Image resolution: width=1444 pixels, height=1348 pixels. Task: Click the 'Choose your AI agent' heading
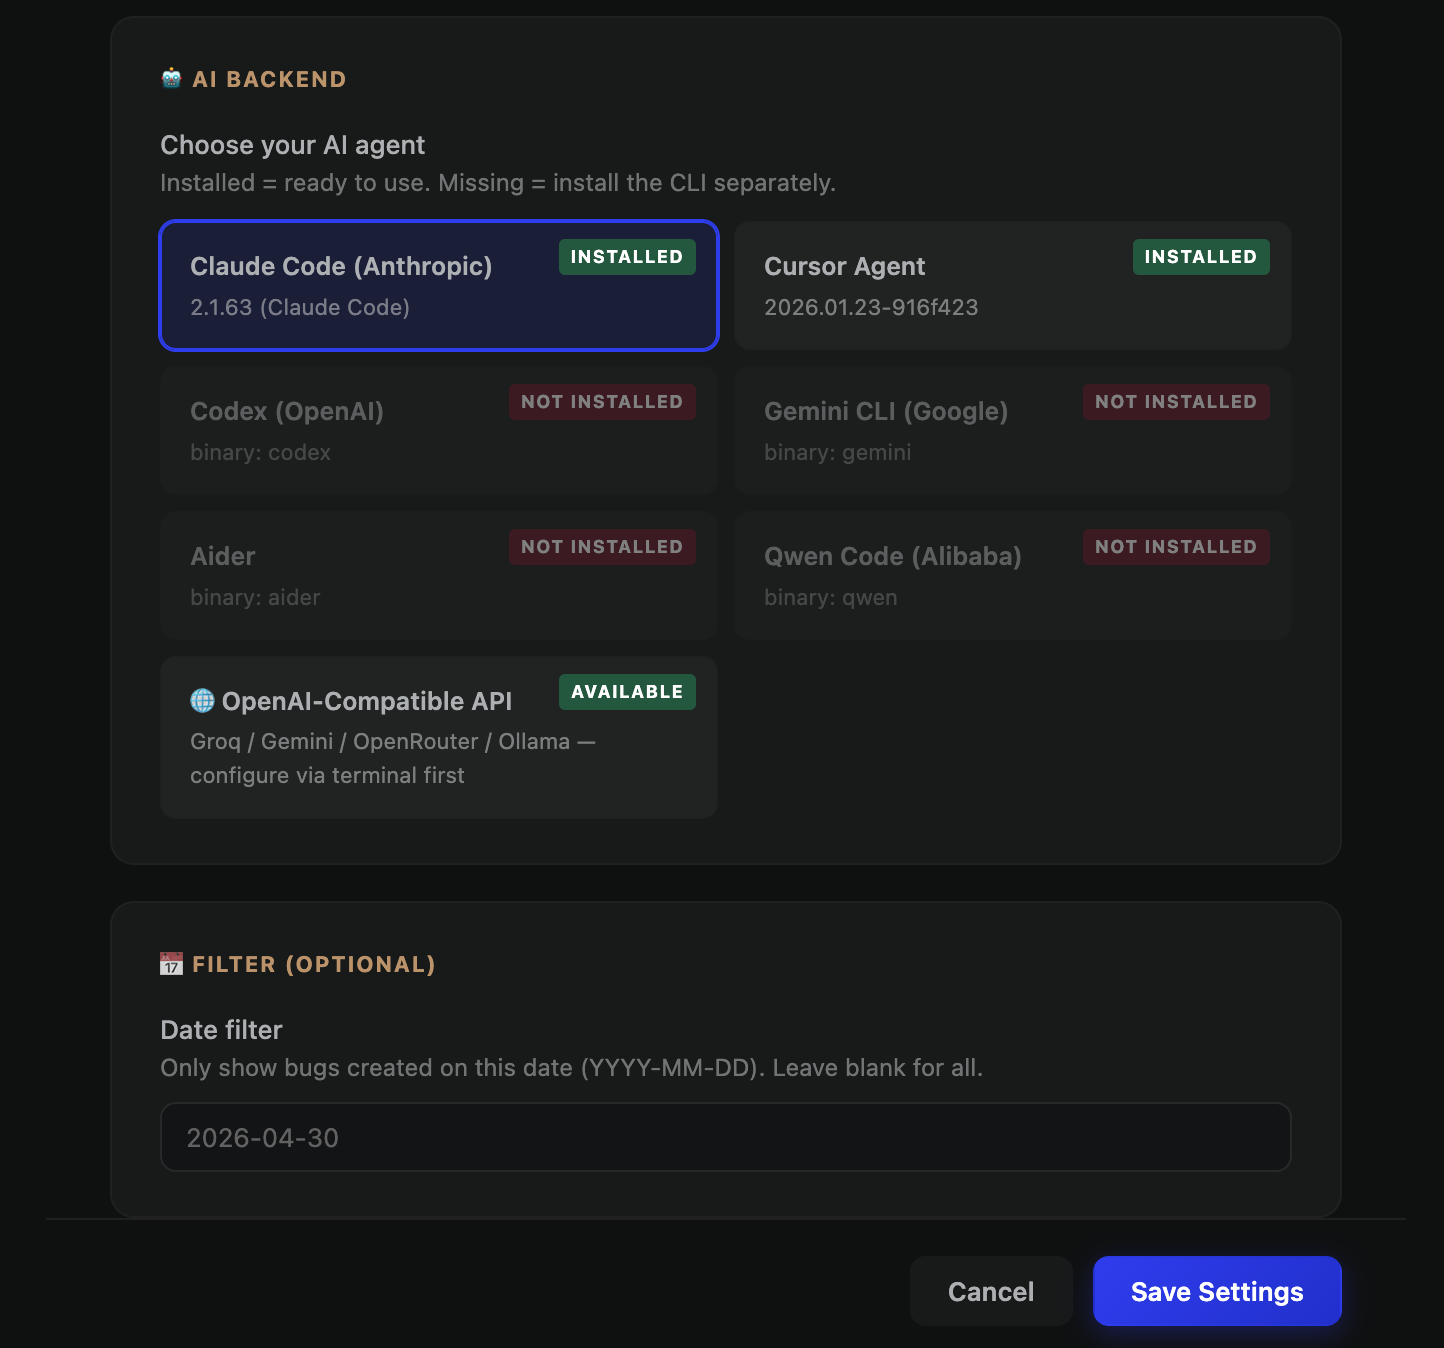[x=293, y=145]
